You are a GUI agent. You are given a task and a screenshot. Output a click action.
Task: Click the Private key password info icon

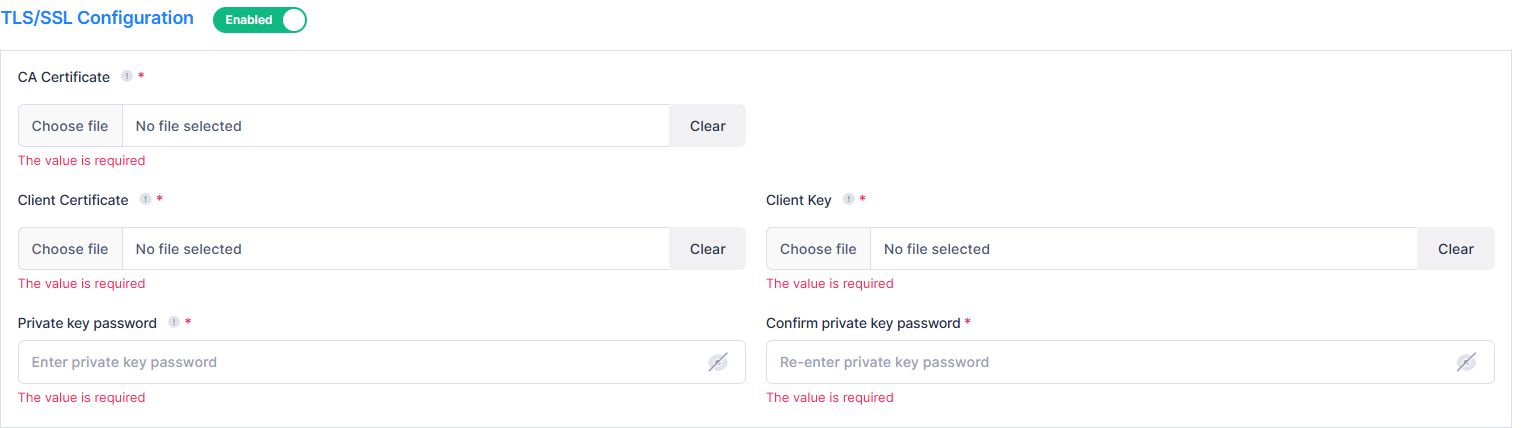[174, 322]
